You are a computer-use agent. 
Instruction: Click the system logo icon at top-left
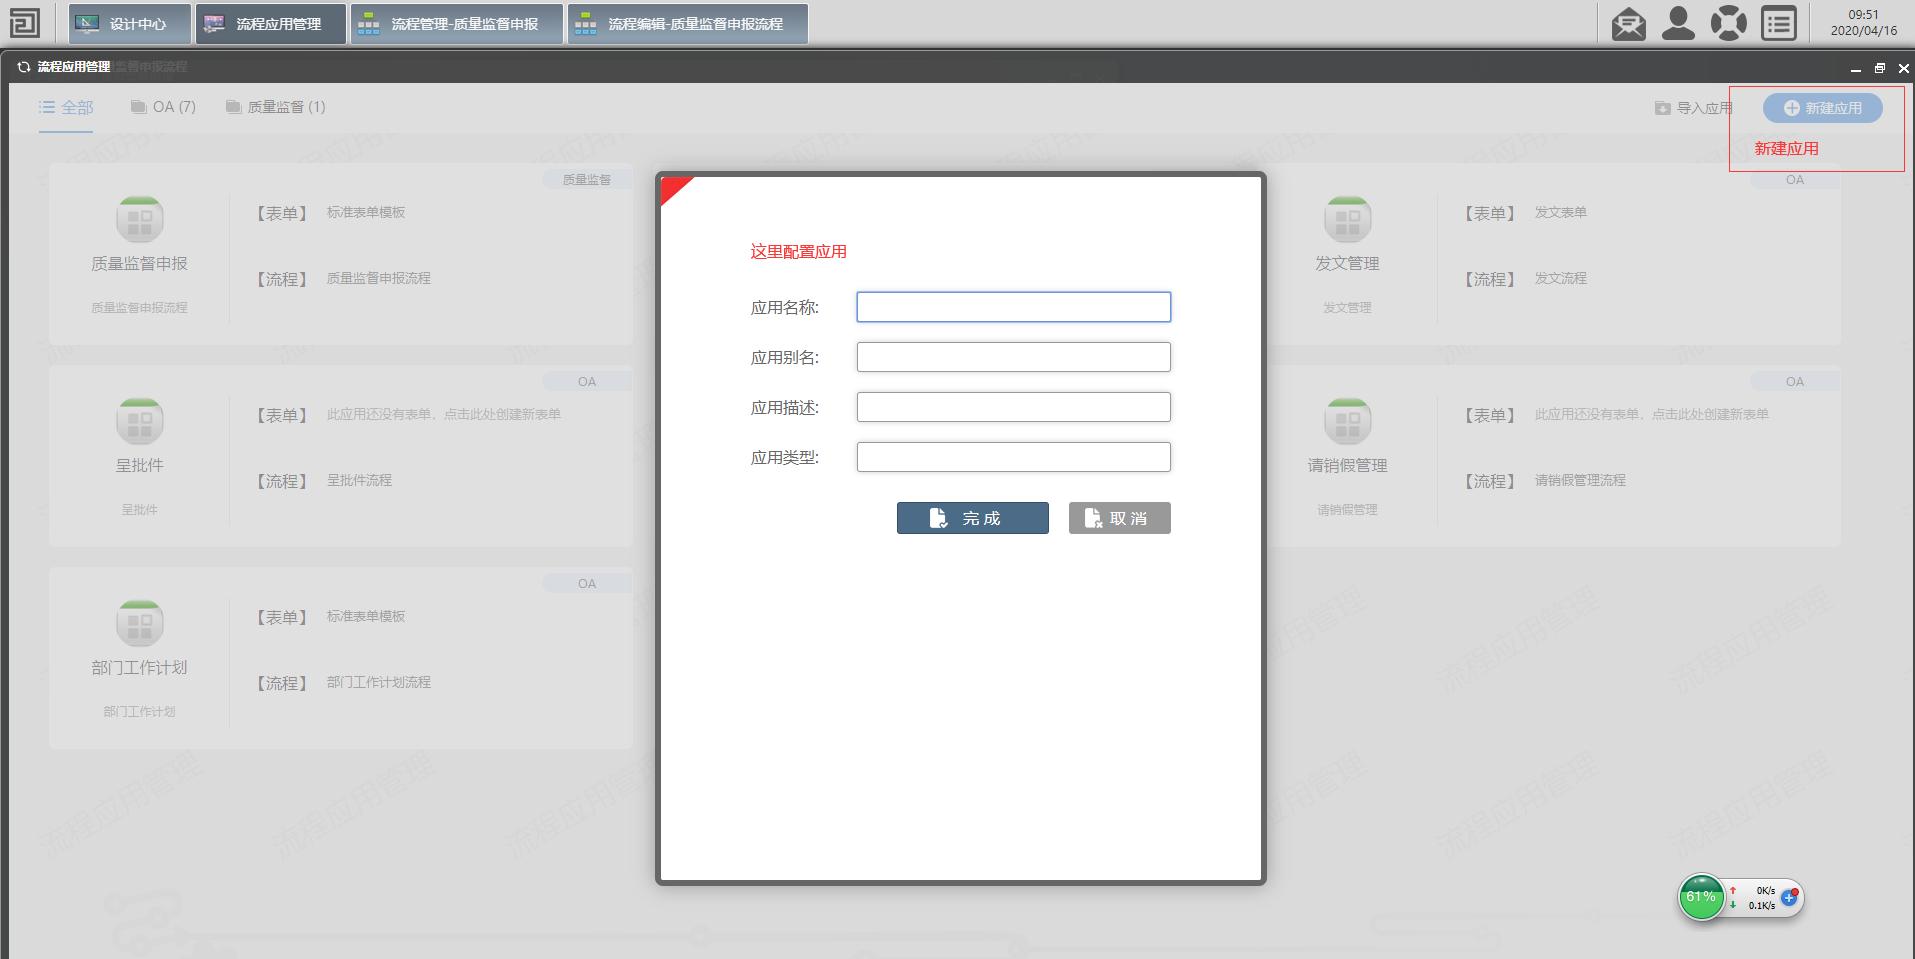point(24,22)
